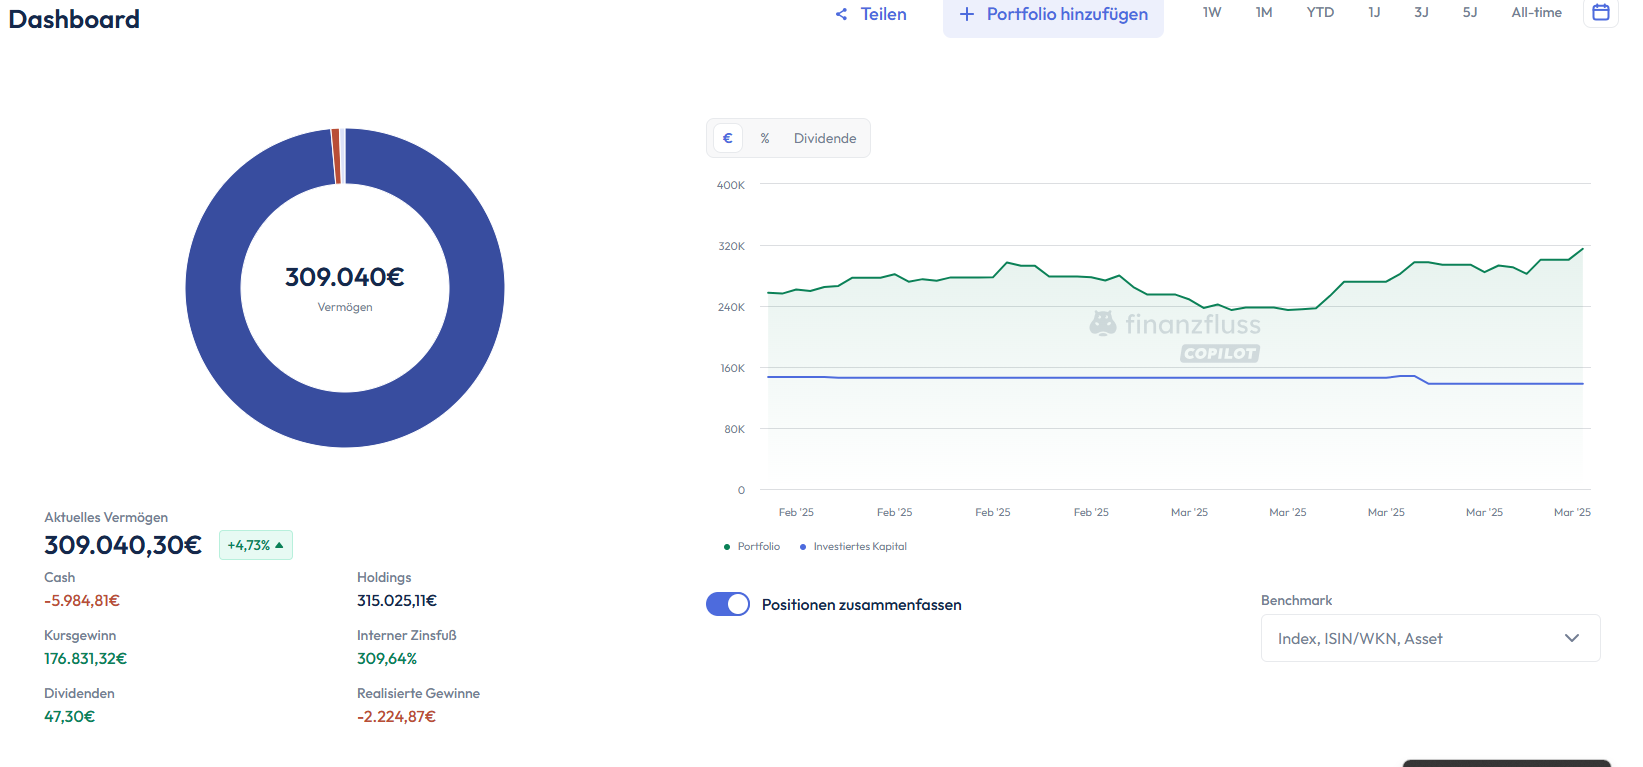1643x767 pixels.
Task: Select the All-time range
Action: [x=1536, y=13]
